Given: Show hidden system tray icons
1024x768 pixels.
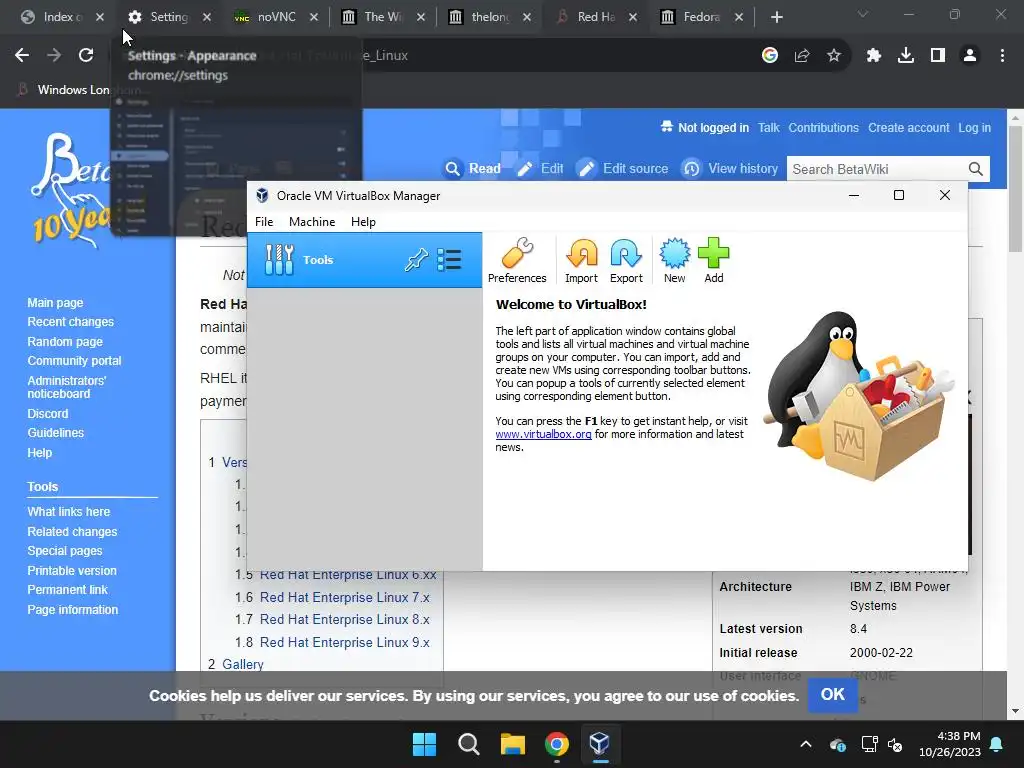Looking at the screenshot, I should click(x=806, y=744).
